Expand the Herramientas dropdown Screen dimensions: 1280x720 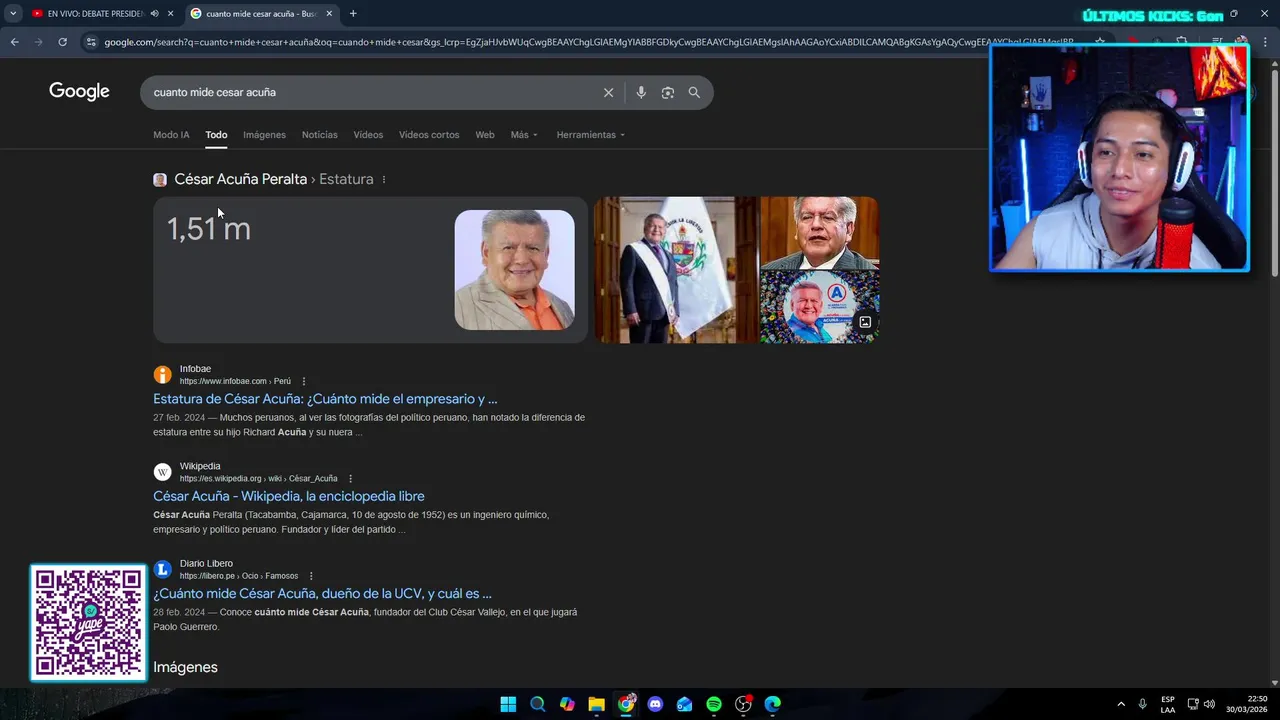click(x=591, y=135)
